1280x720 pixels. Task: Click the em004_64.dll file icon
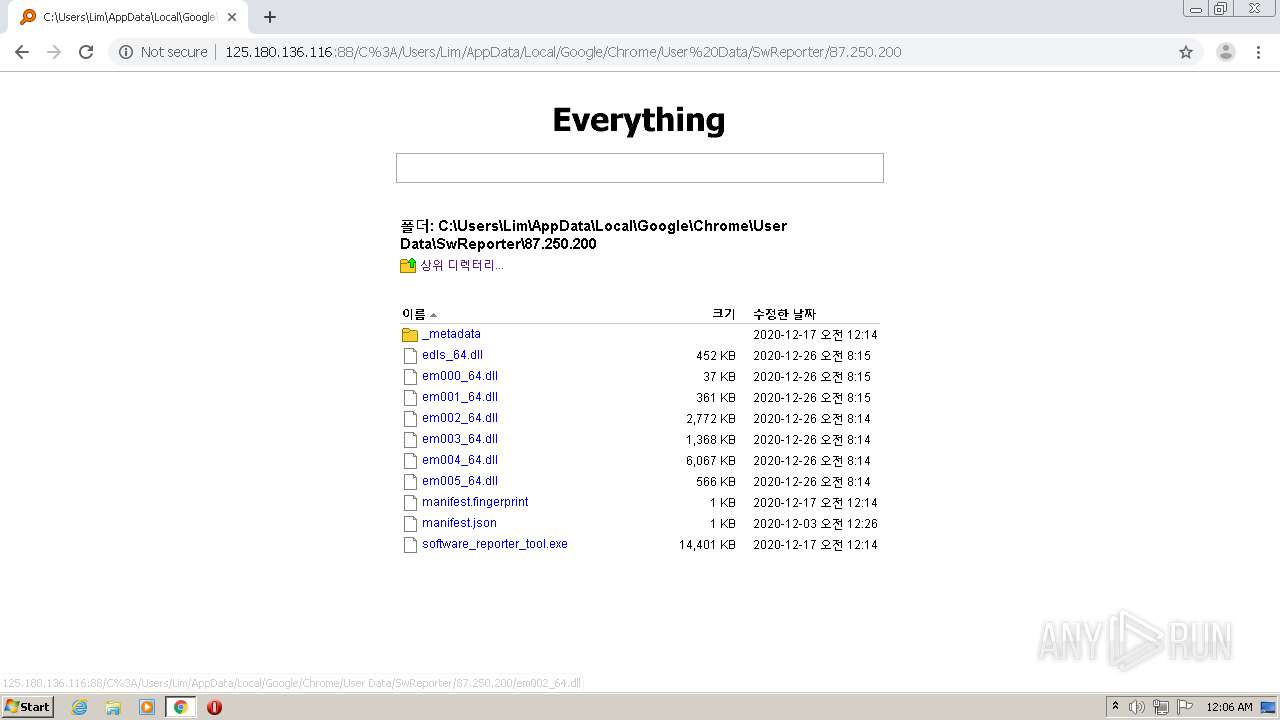click(x=410, y=461)
